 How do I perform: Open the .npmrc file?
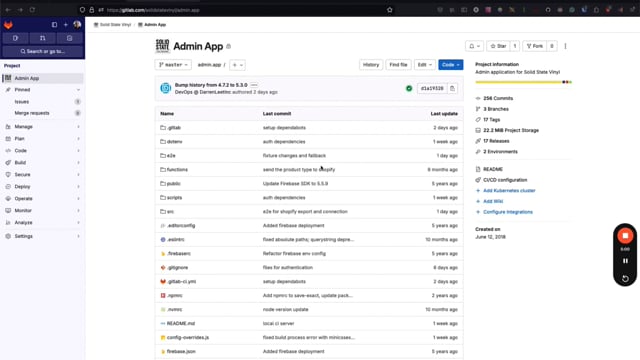(175, 296)
